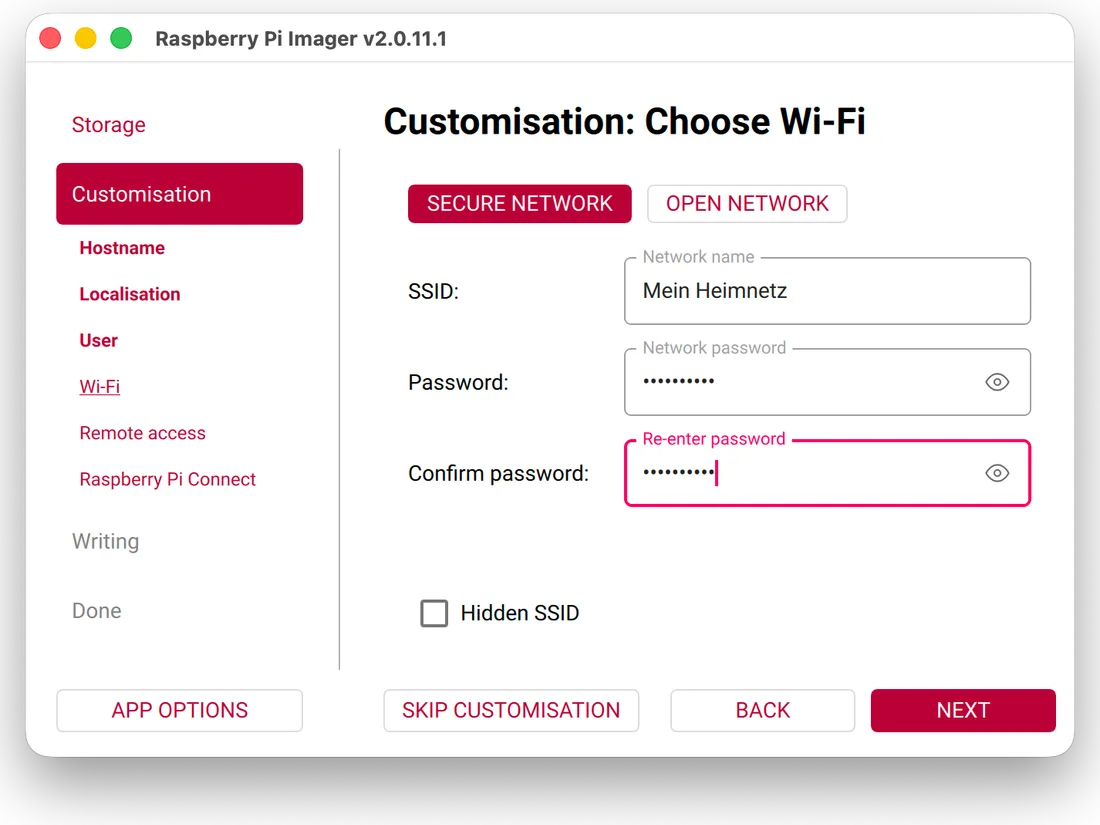This screenshot has width=1100, height=825.
Task: Switch to the Secure Network tab
Action: tap(520, 203)
